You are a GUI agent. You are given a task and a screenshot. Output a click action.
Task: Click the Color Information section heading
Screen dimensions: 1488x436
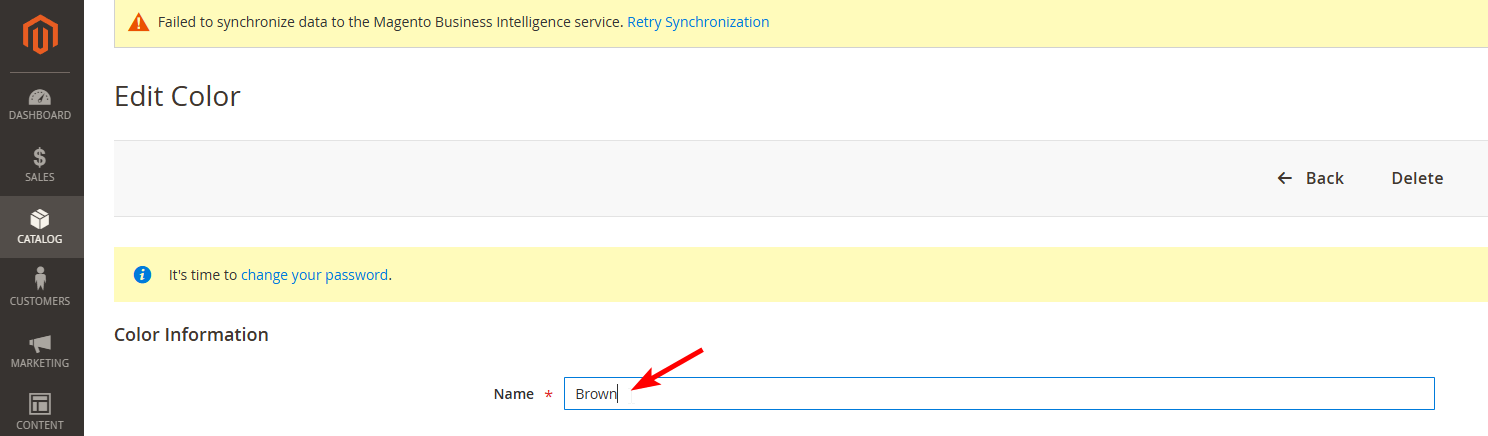tap(191, 334)
